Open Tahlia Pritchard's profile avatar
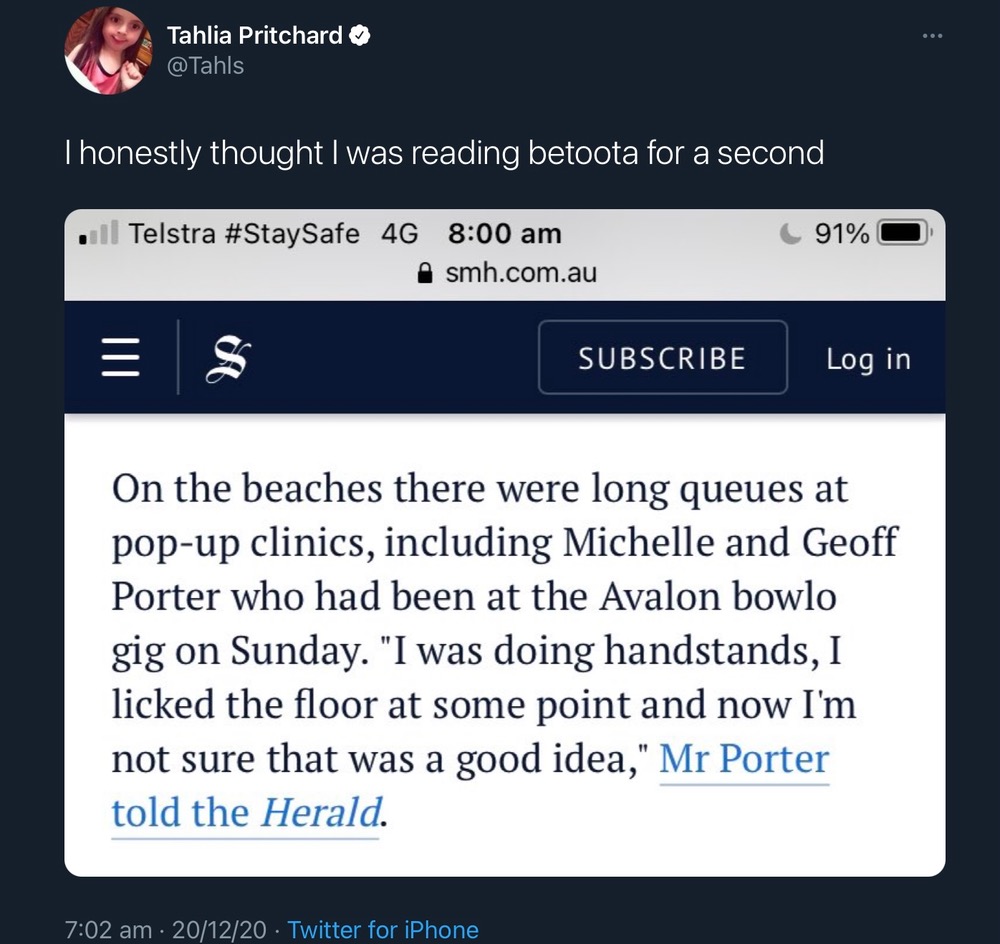 pyautogui.click(x=108, y=51)
